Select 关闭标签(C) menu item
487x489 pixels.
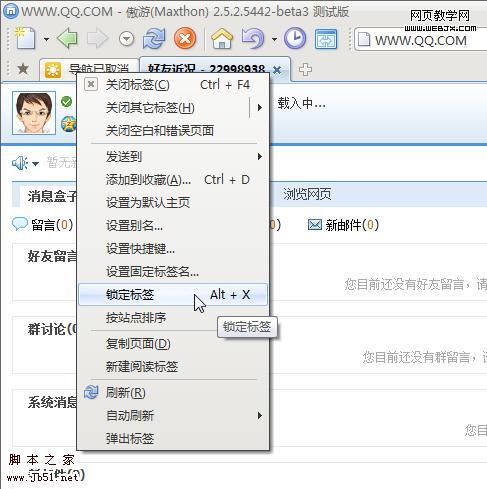point(173,85)
